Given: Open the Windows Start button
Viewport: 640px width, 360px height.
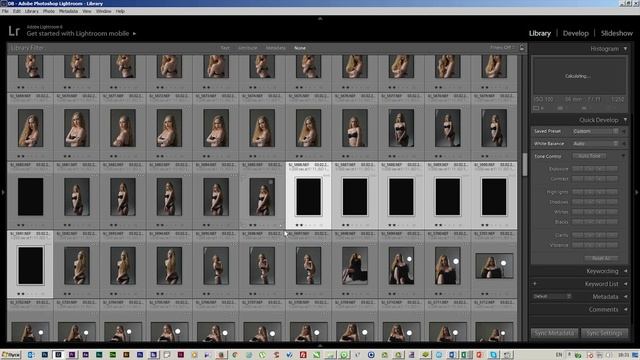Looking at the screenshot, I should (11, 355).
